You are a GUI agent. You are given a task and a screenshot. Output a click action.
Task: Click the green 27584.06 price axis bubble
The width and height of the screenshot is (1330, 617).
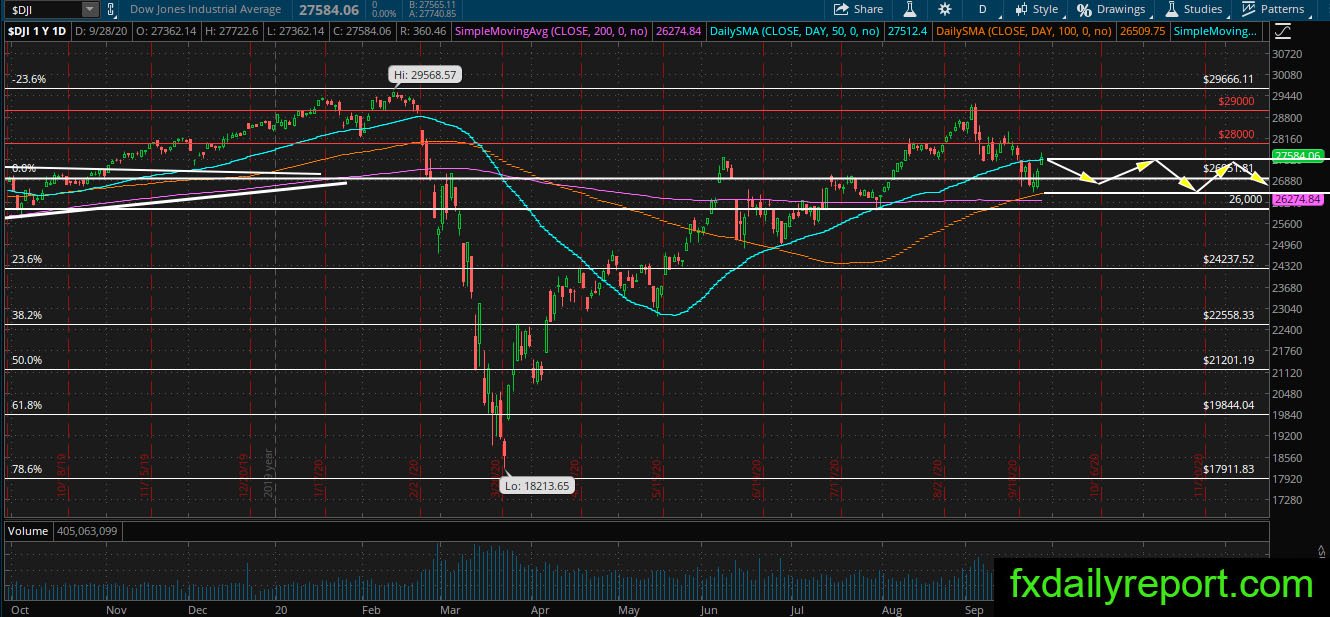point(1296,156)
